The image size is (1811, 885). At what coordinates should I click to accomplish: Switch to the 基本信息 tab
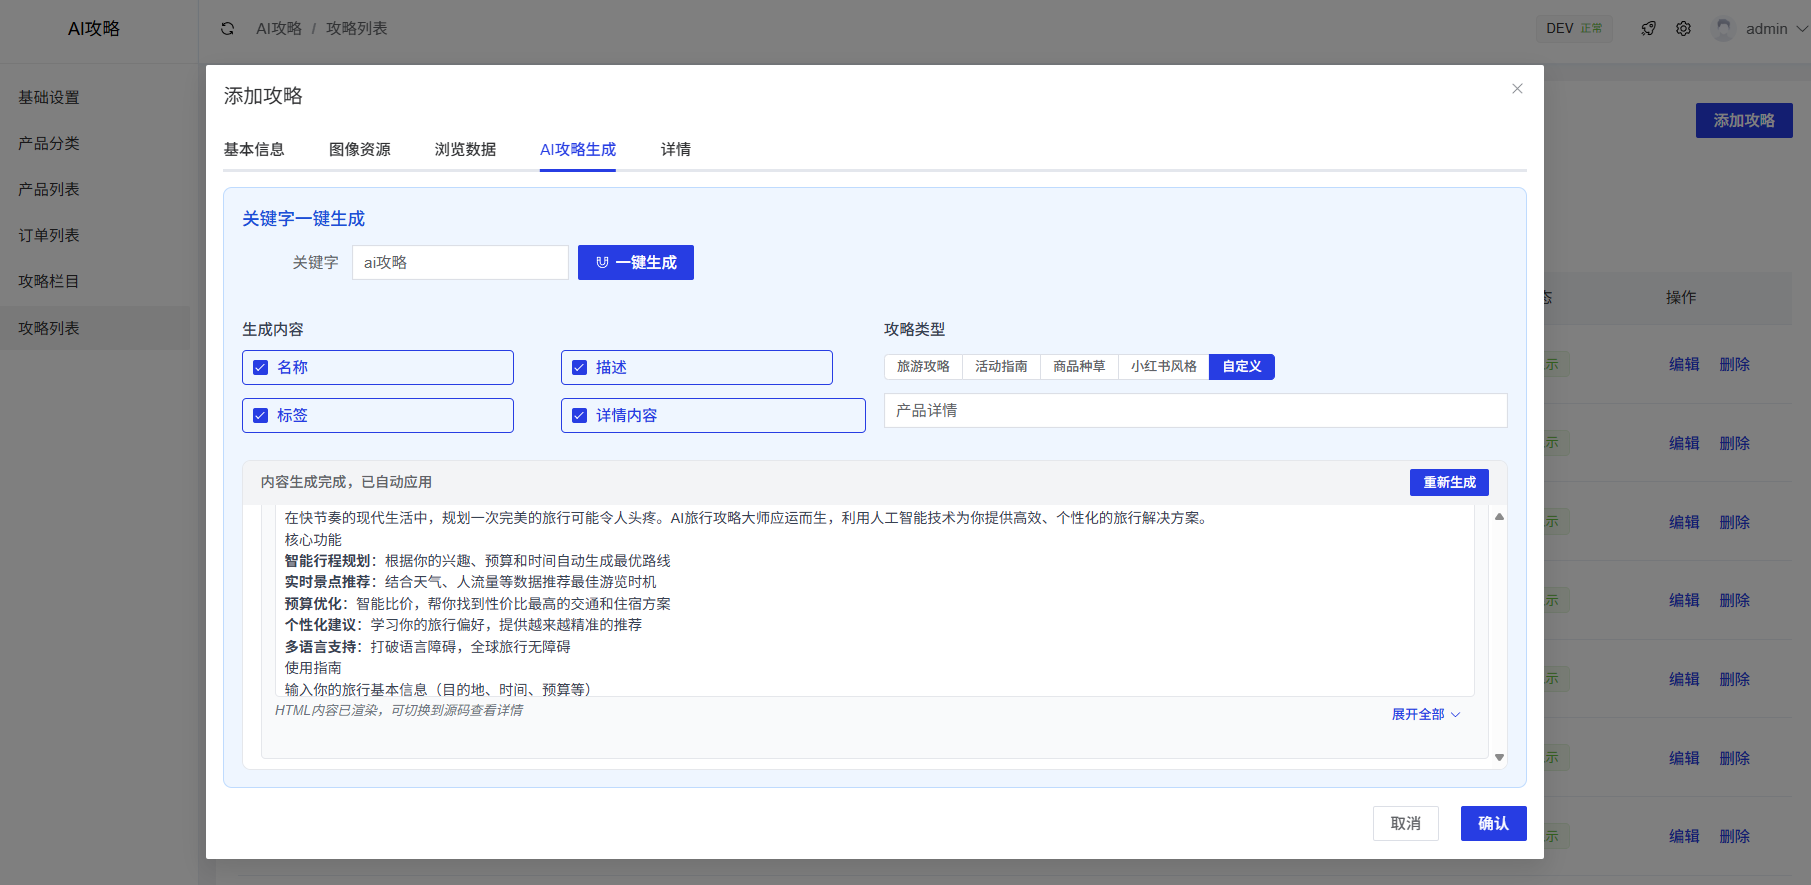[x=254, y=150]
